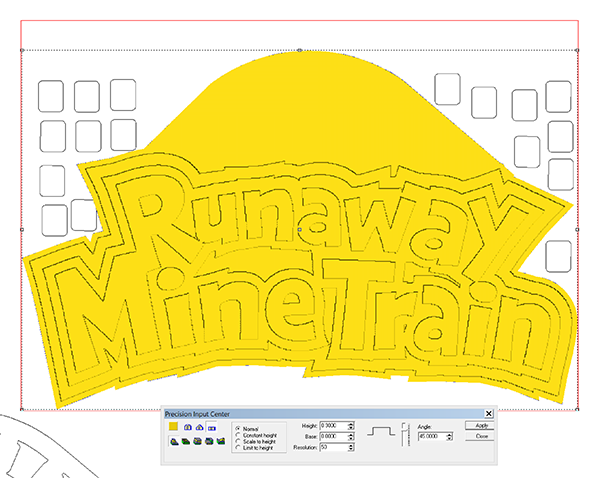Choose the second relief combine mode icon
The width and height of the screenshot is (600, 478).
[186, 441]
